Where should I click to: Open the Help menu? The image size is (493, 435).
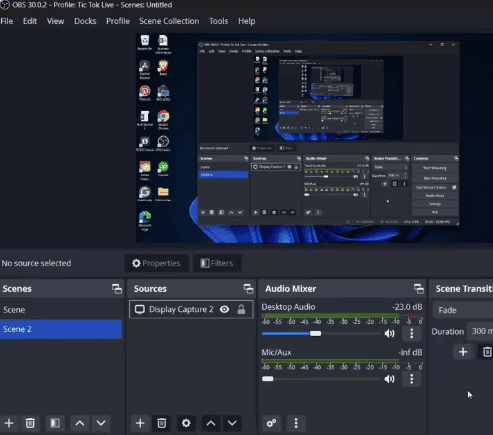pyautogui.click(x=247, y=21)
